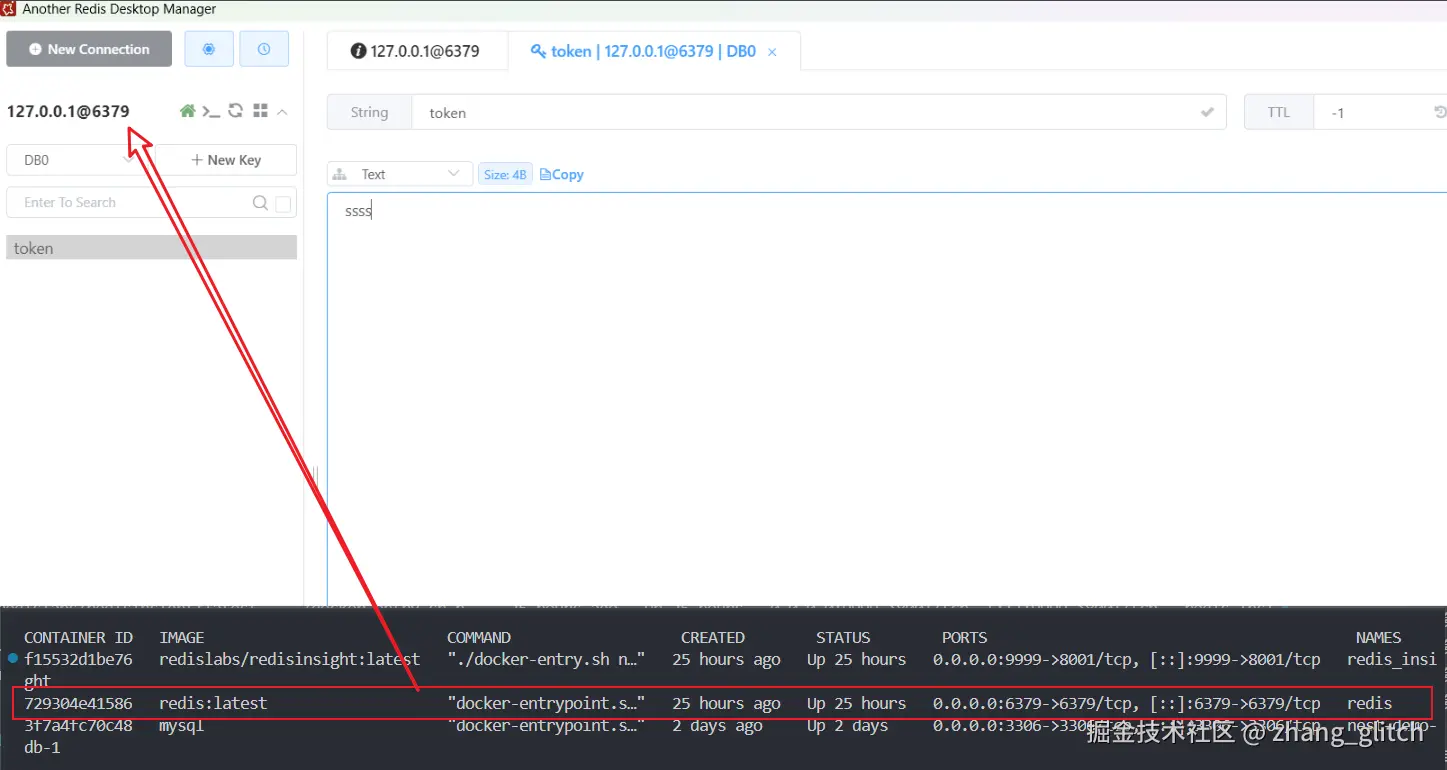
Task: Click the String type label
Action: point(369,113)
